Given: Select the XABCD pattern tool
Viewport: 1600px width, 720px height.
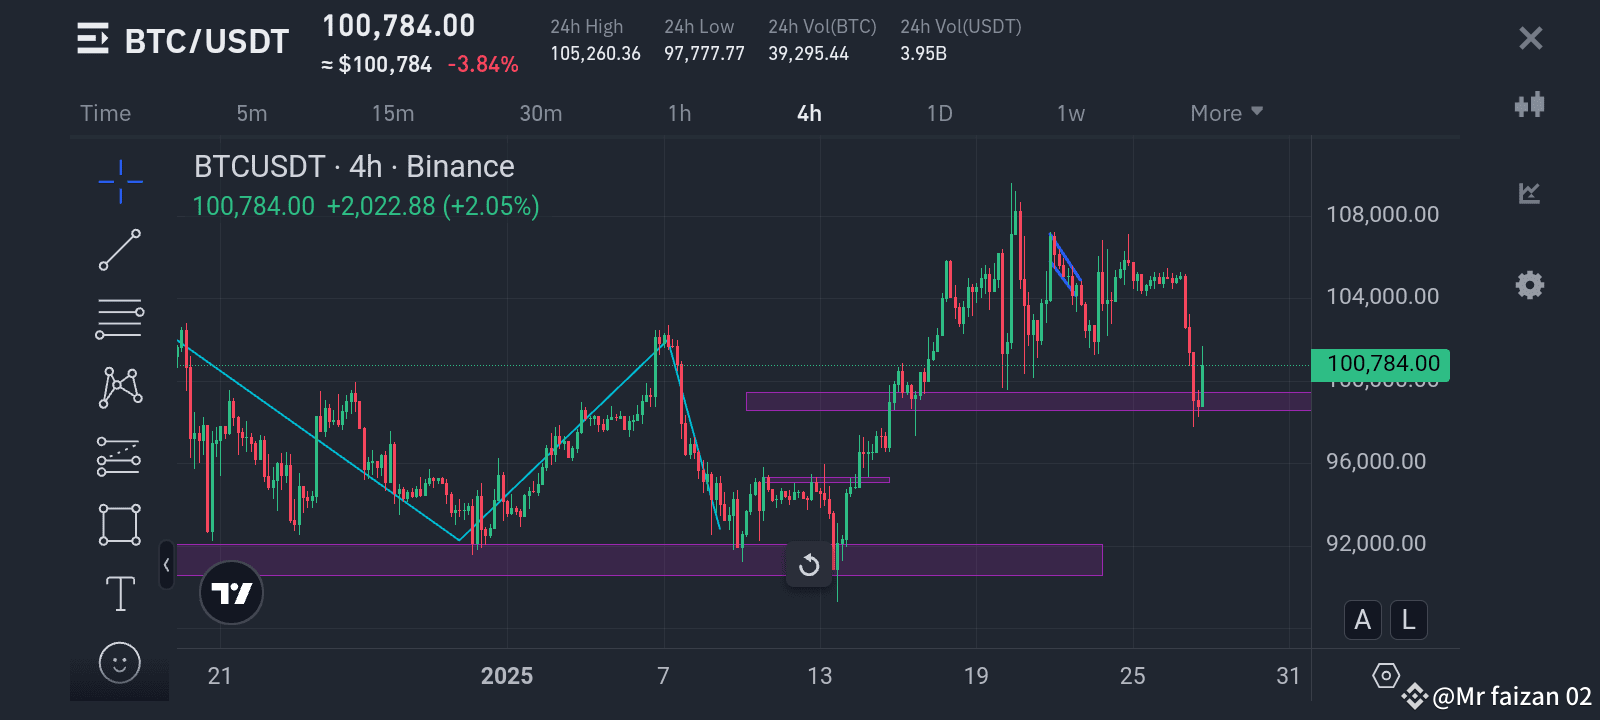Looking at the screenshot, I should pos(120,387).
